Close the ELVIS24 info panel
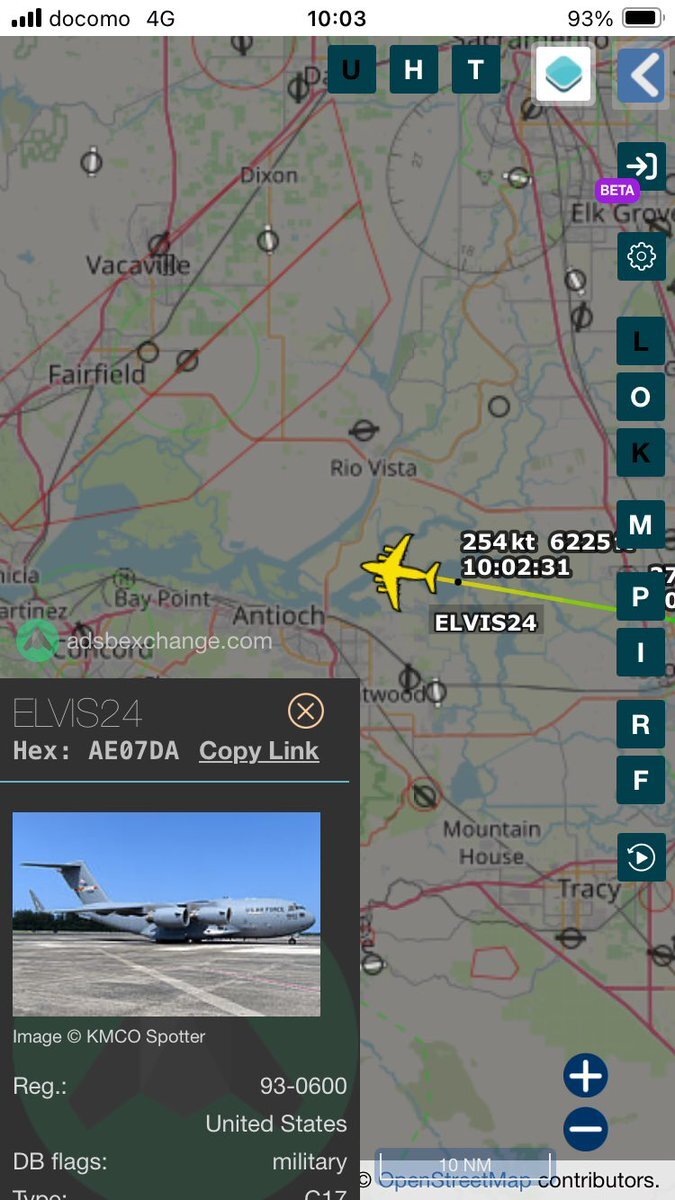675x1200 pixels. 306,711
